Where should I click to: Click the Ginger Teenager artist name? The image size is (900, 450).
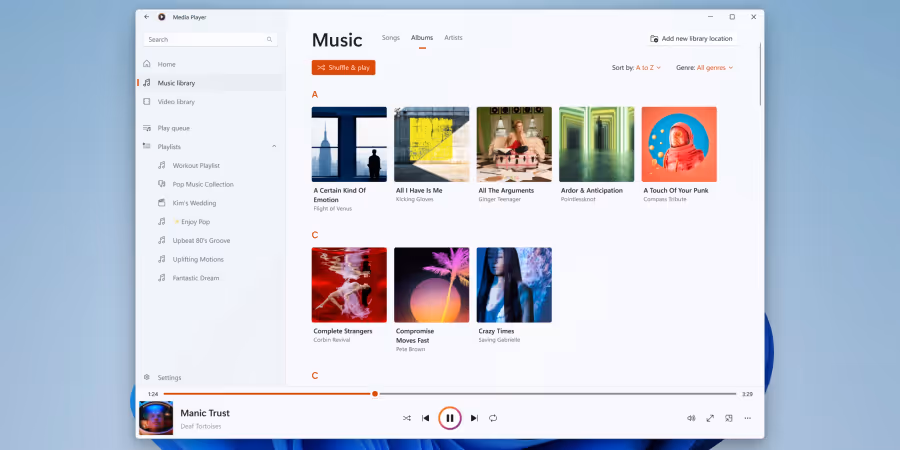[x=499, y=200]
